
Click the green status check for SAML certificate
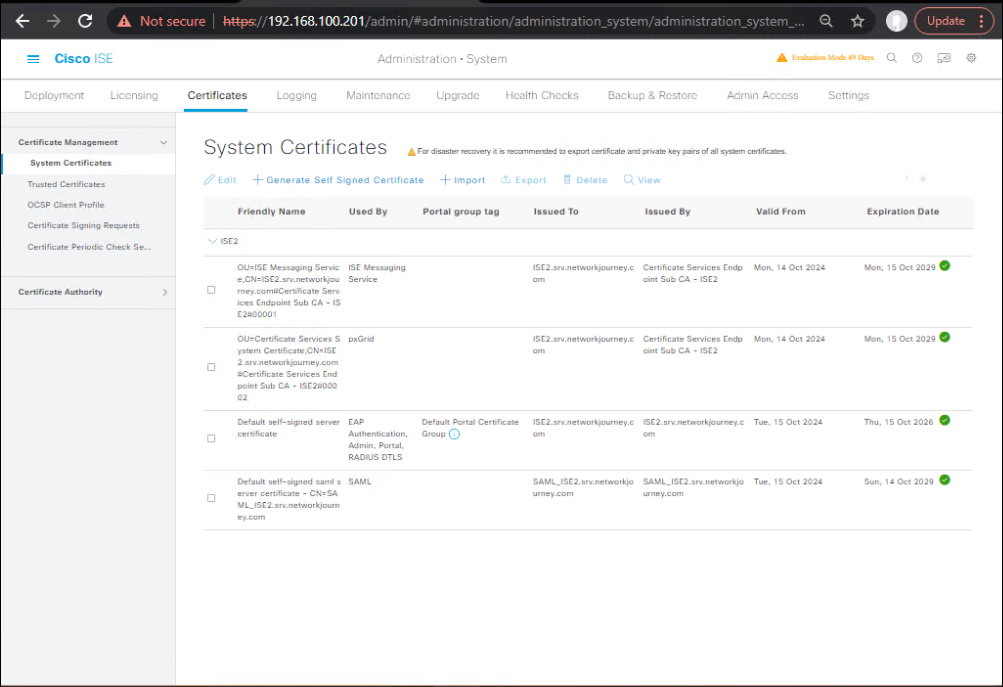click(945, 480)
